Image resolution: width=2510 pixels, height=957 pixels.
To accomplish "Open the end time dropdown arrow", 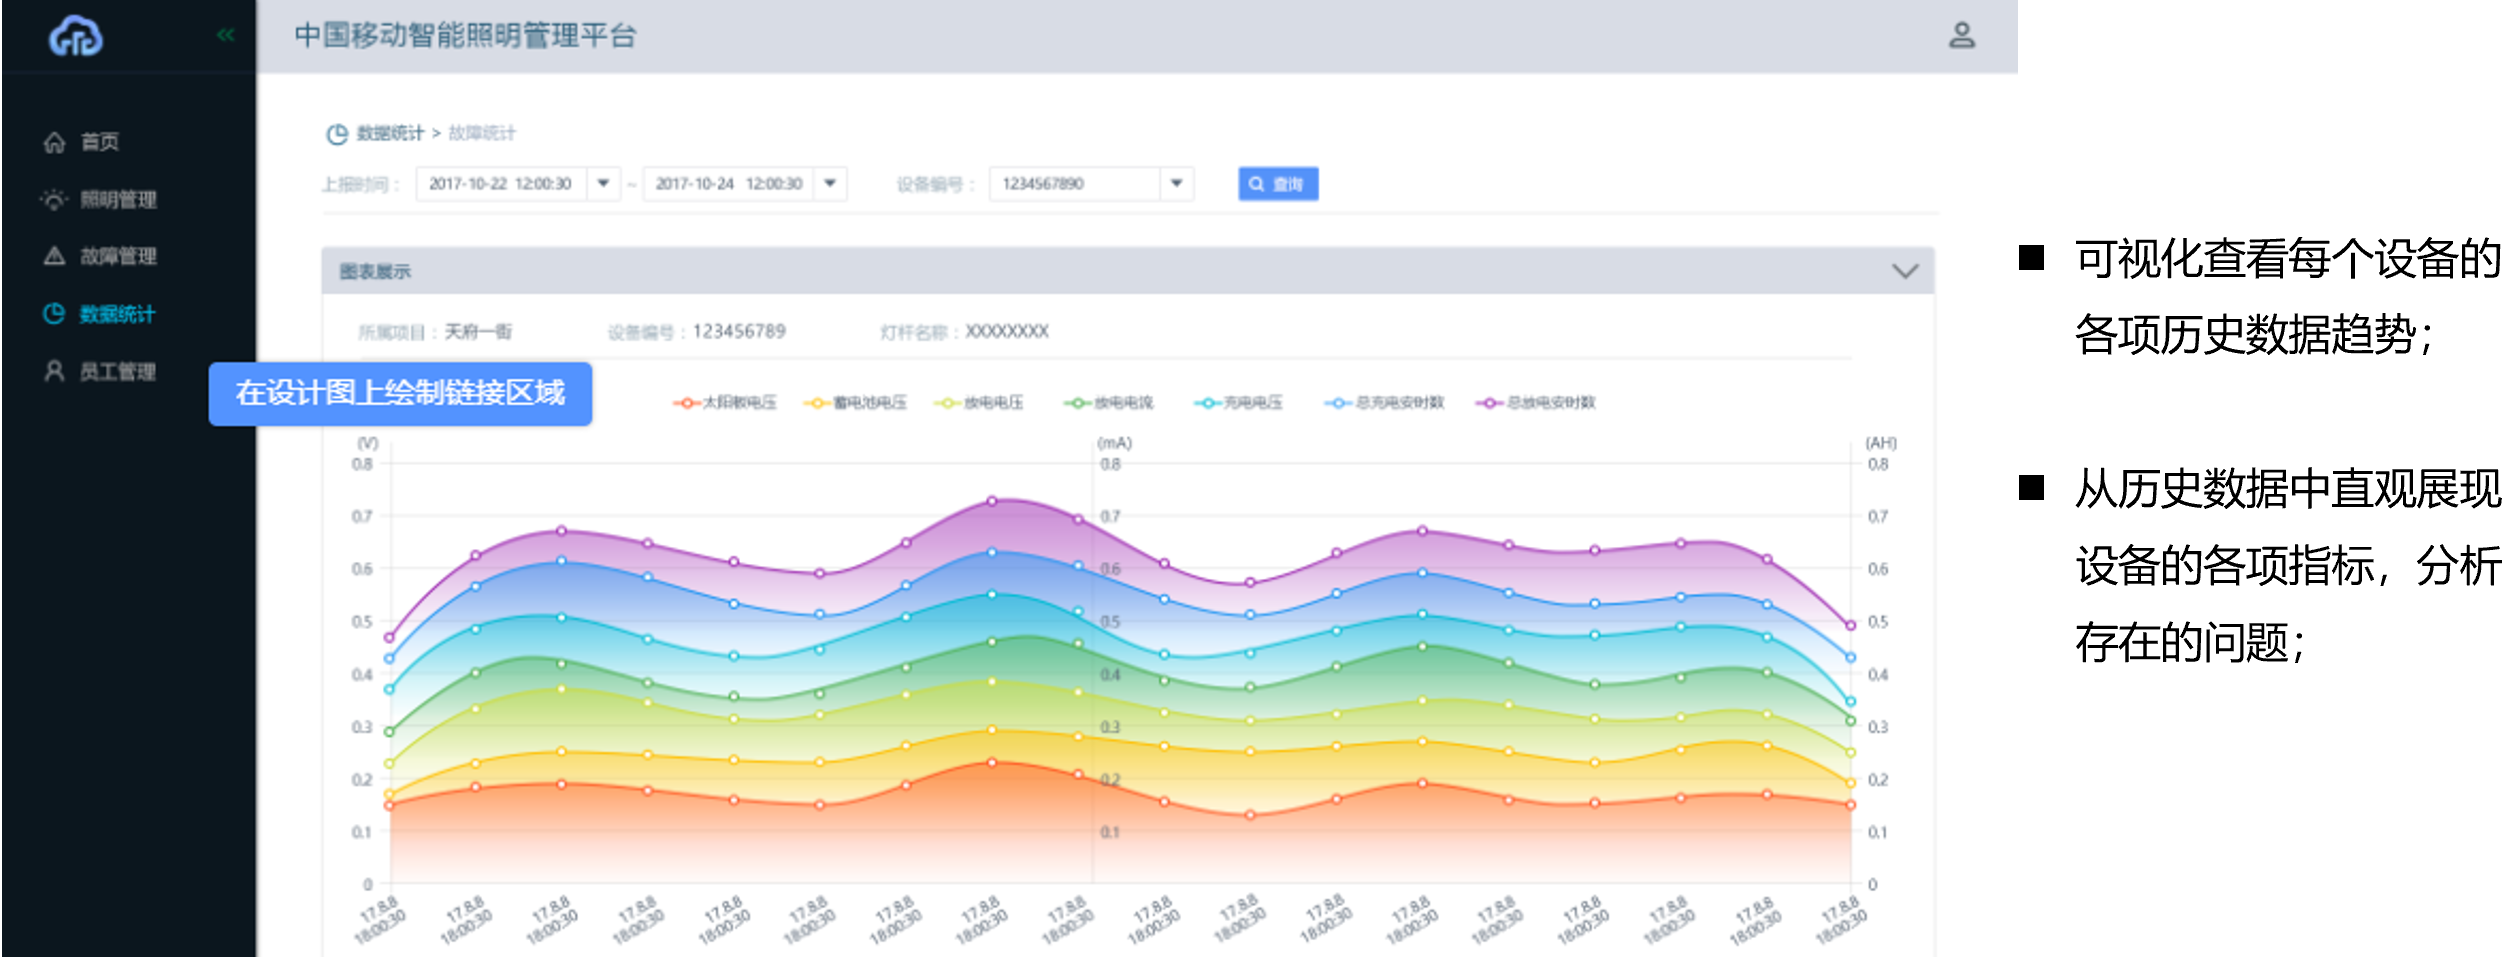I will click(830, 184).
